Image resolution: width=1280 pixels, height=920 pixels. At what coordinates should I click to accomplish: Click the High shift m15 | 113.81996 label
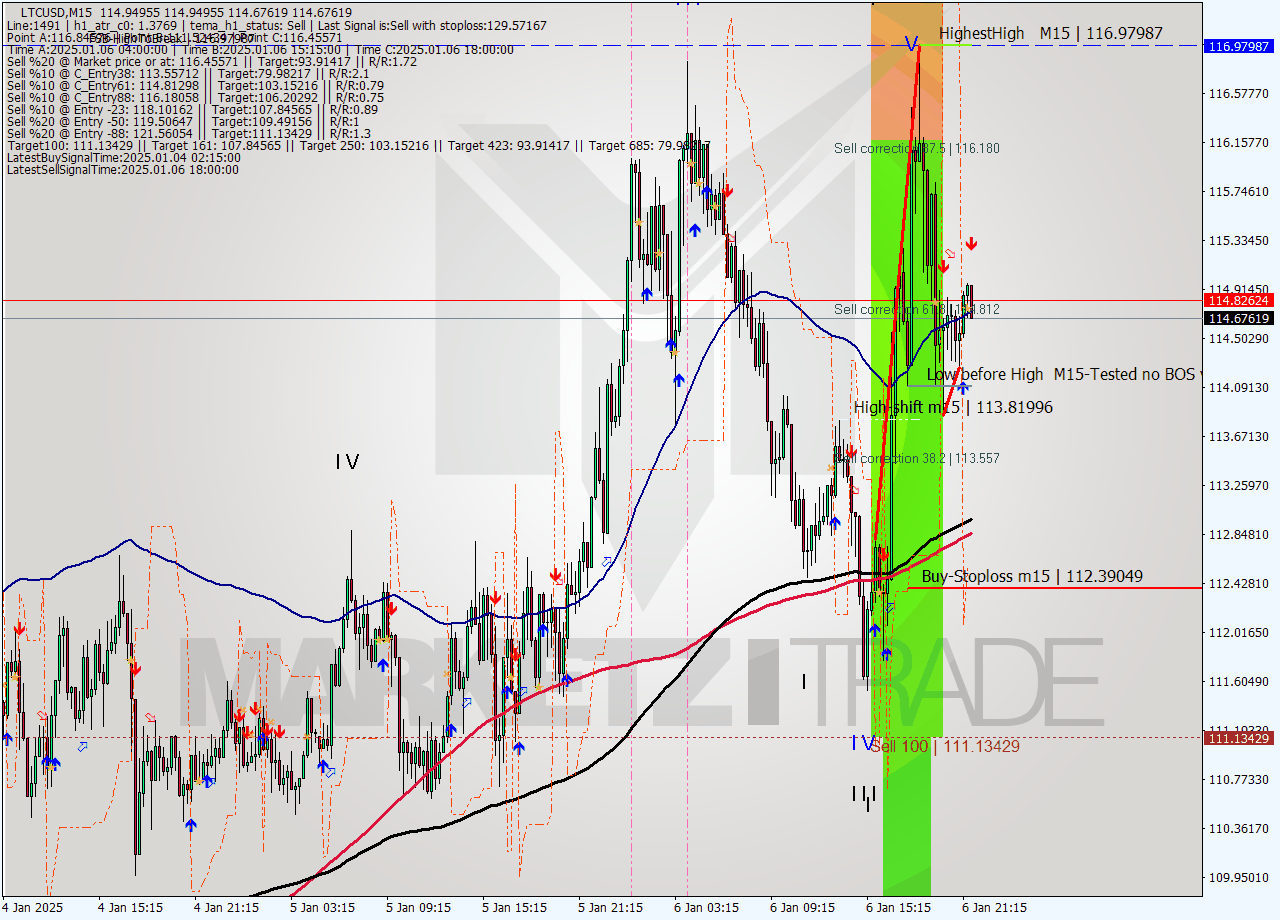[x=953, y=408]
